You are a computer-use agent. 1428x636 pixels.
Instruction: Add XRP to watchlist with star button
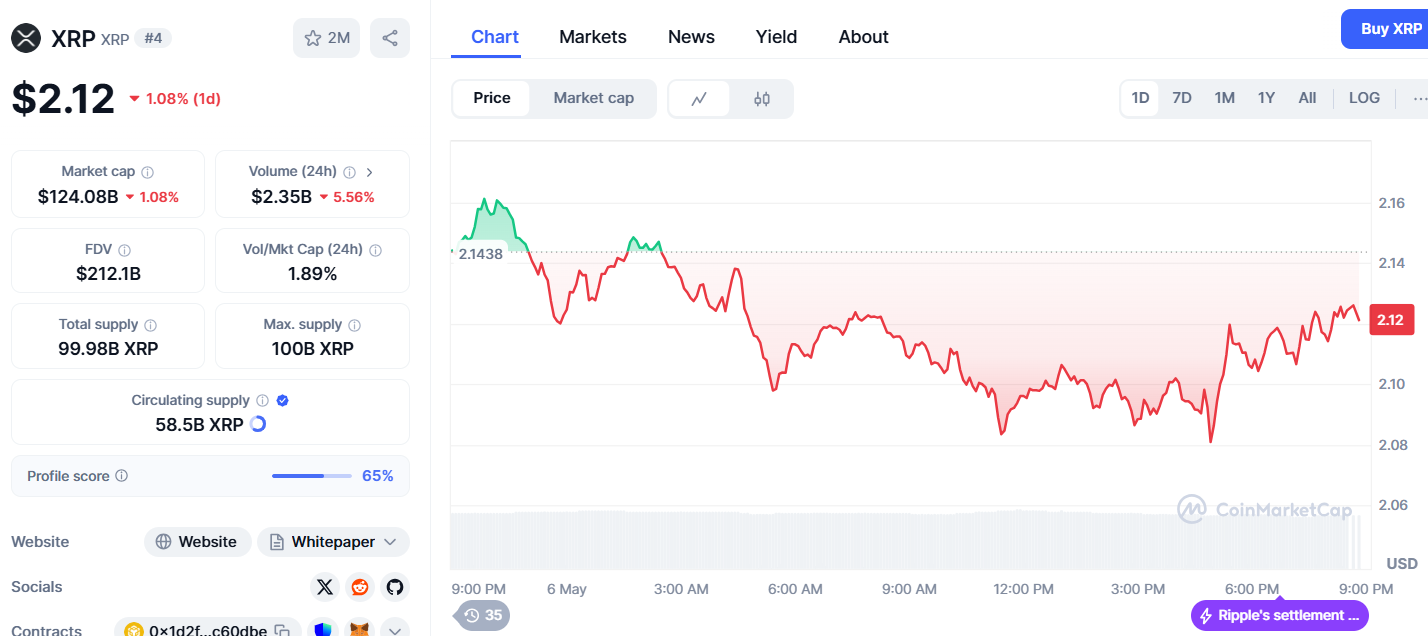tap(326, 38)
